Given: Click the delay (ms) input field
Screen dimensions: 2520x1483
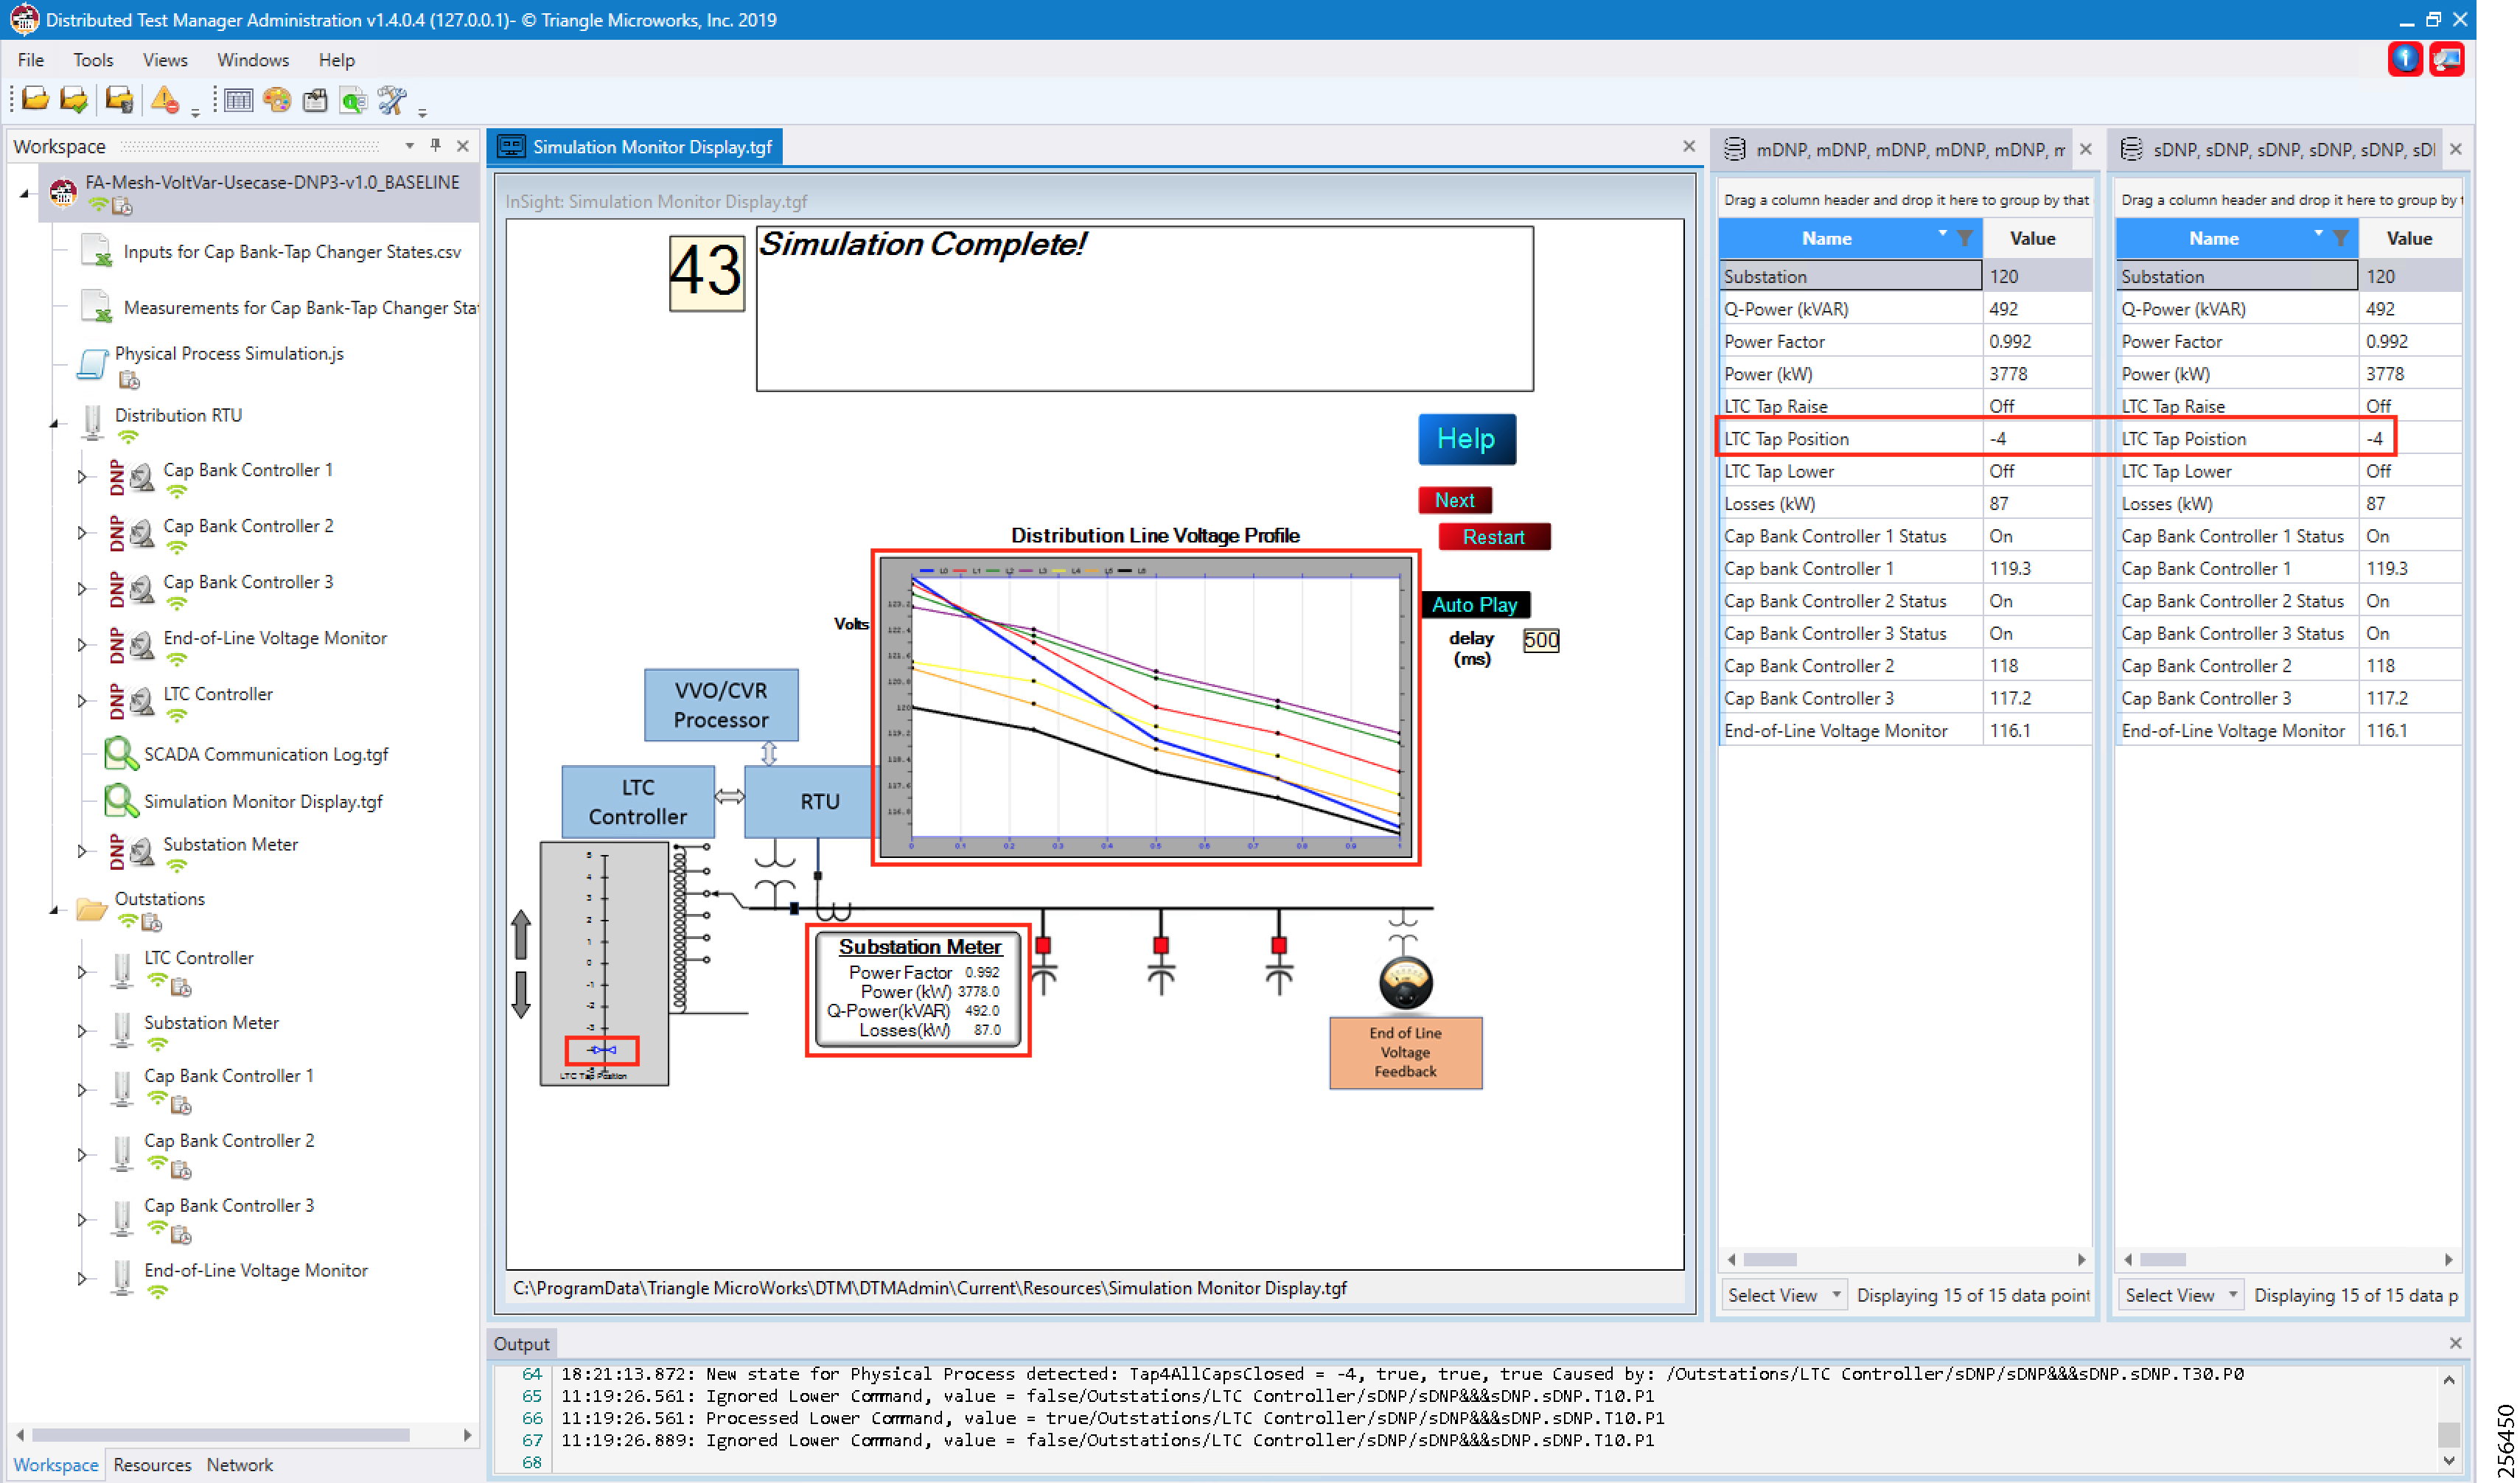Looking at the screenshot, I should coord(1541,640).
